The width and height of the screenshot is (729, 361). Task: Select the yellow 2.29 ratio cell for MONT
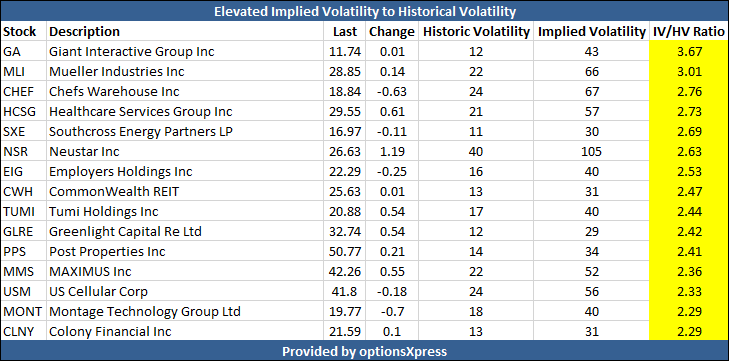pyautogui.click(x=689, y=311)
